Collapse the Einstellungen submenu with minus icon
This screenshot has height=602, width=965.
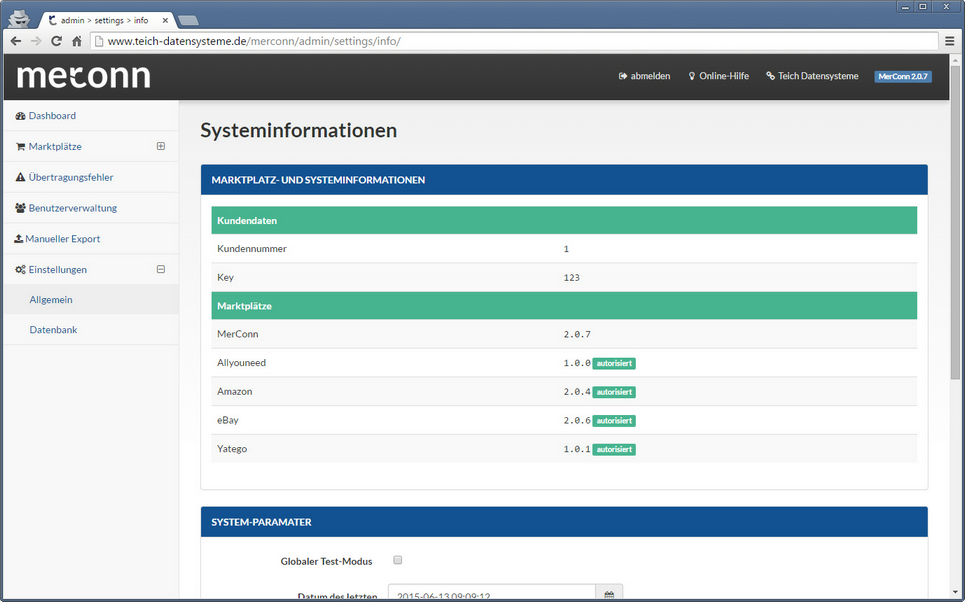pyautogui.click(x=161, y=270)
